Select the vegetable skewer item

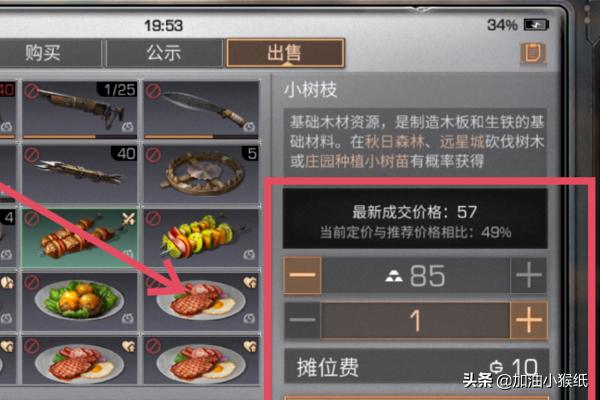click(x=201, y=238)
